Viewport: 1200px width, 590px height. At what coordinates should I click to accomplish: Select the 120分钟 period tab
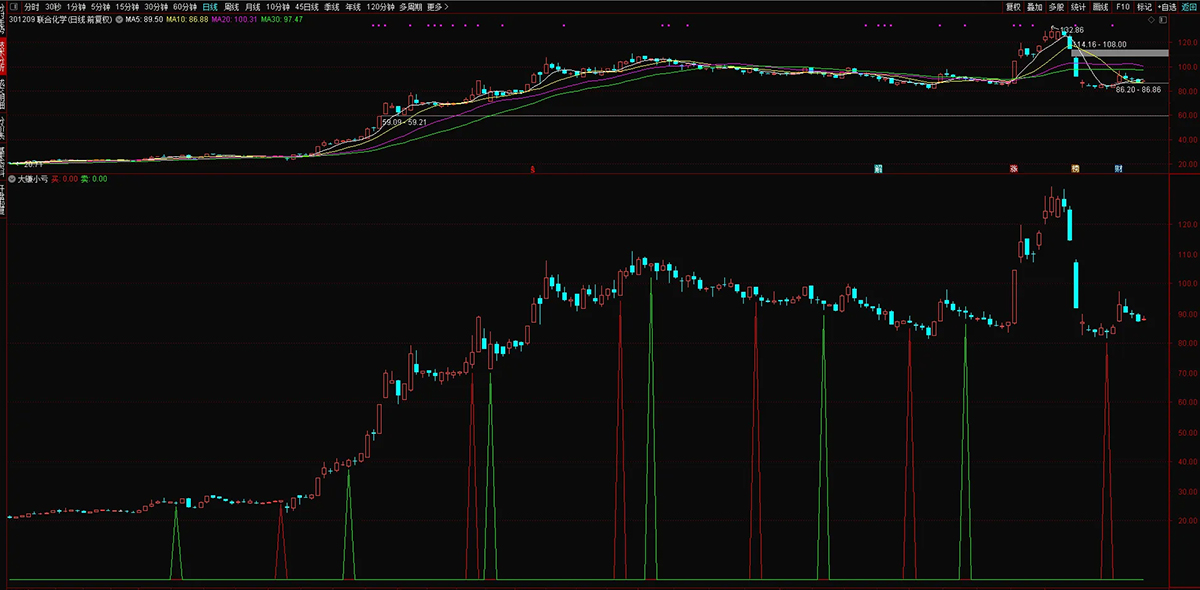[381, 6]
